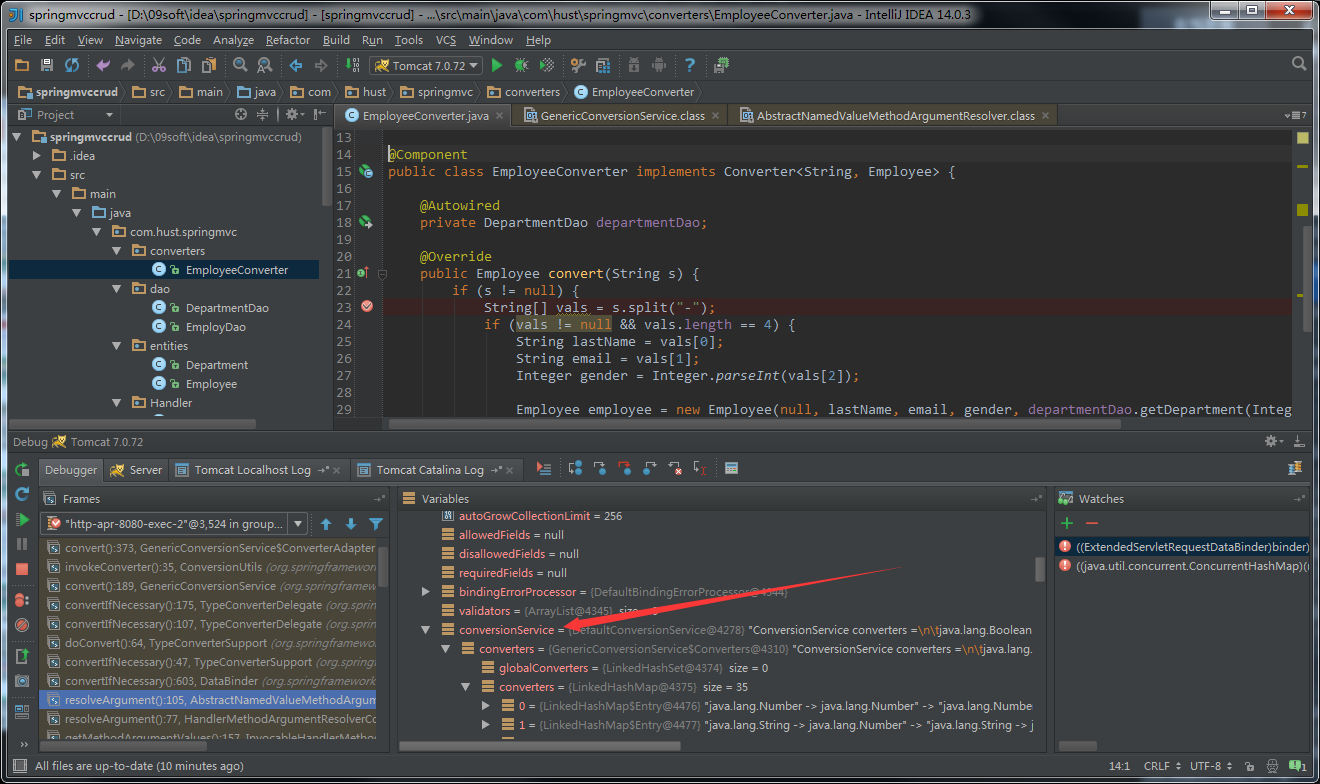Toggle the Mute Breakpoints icon
This screenshot has height=784, width=1320.
22,624
